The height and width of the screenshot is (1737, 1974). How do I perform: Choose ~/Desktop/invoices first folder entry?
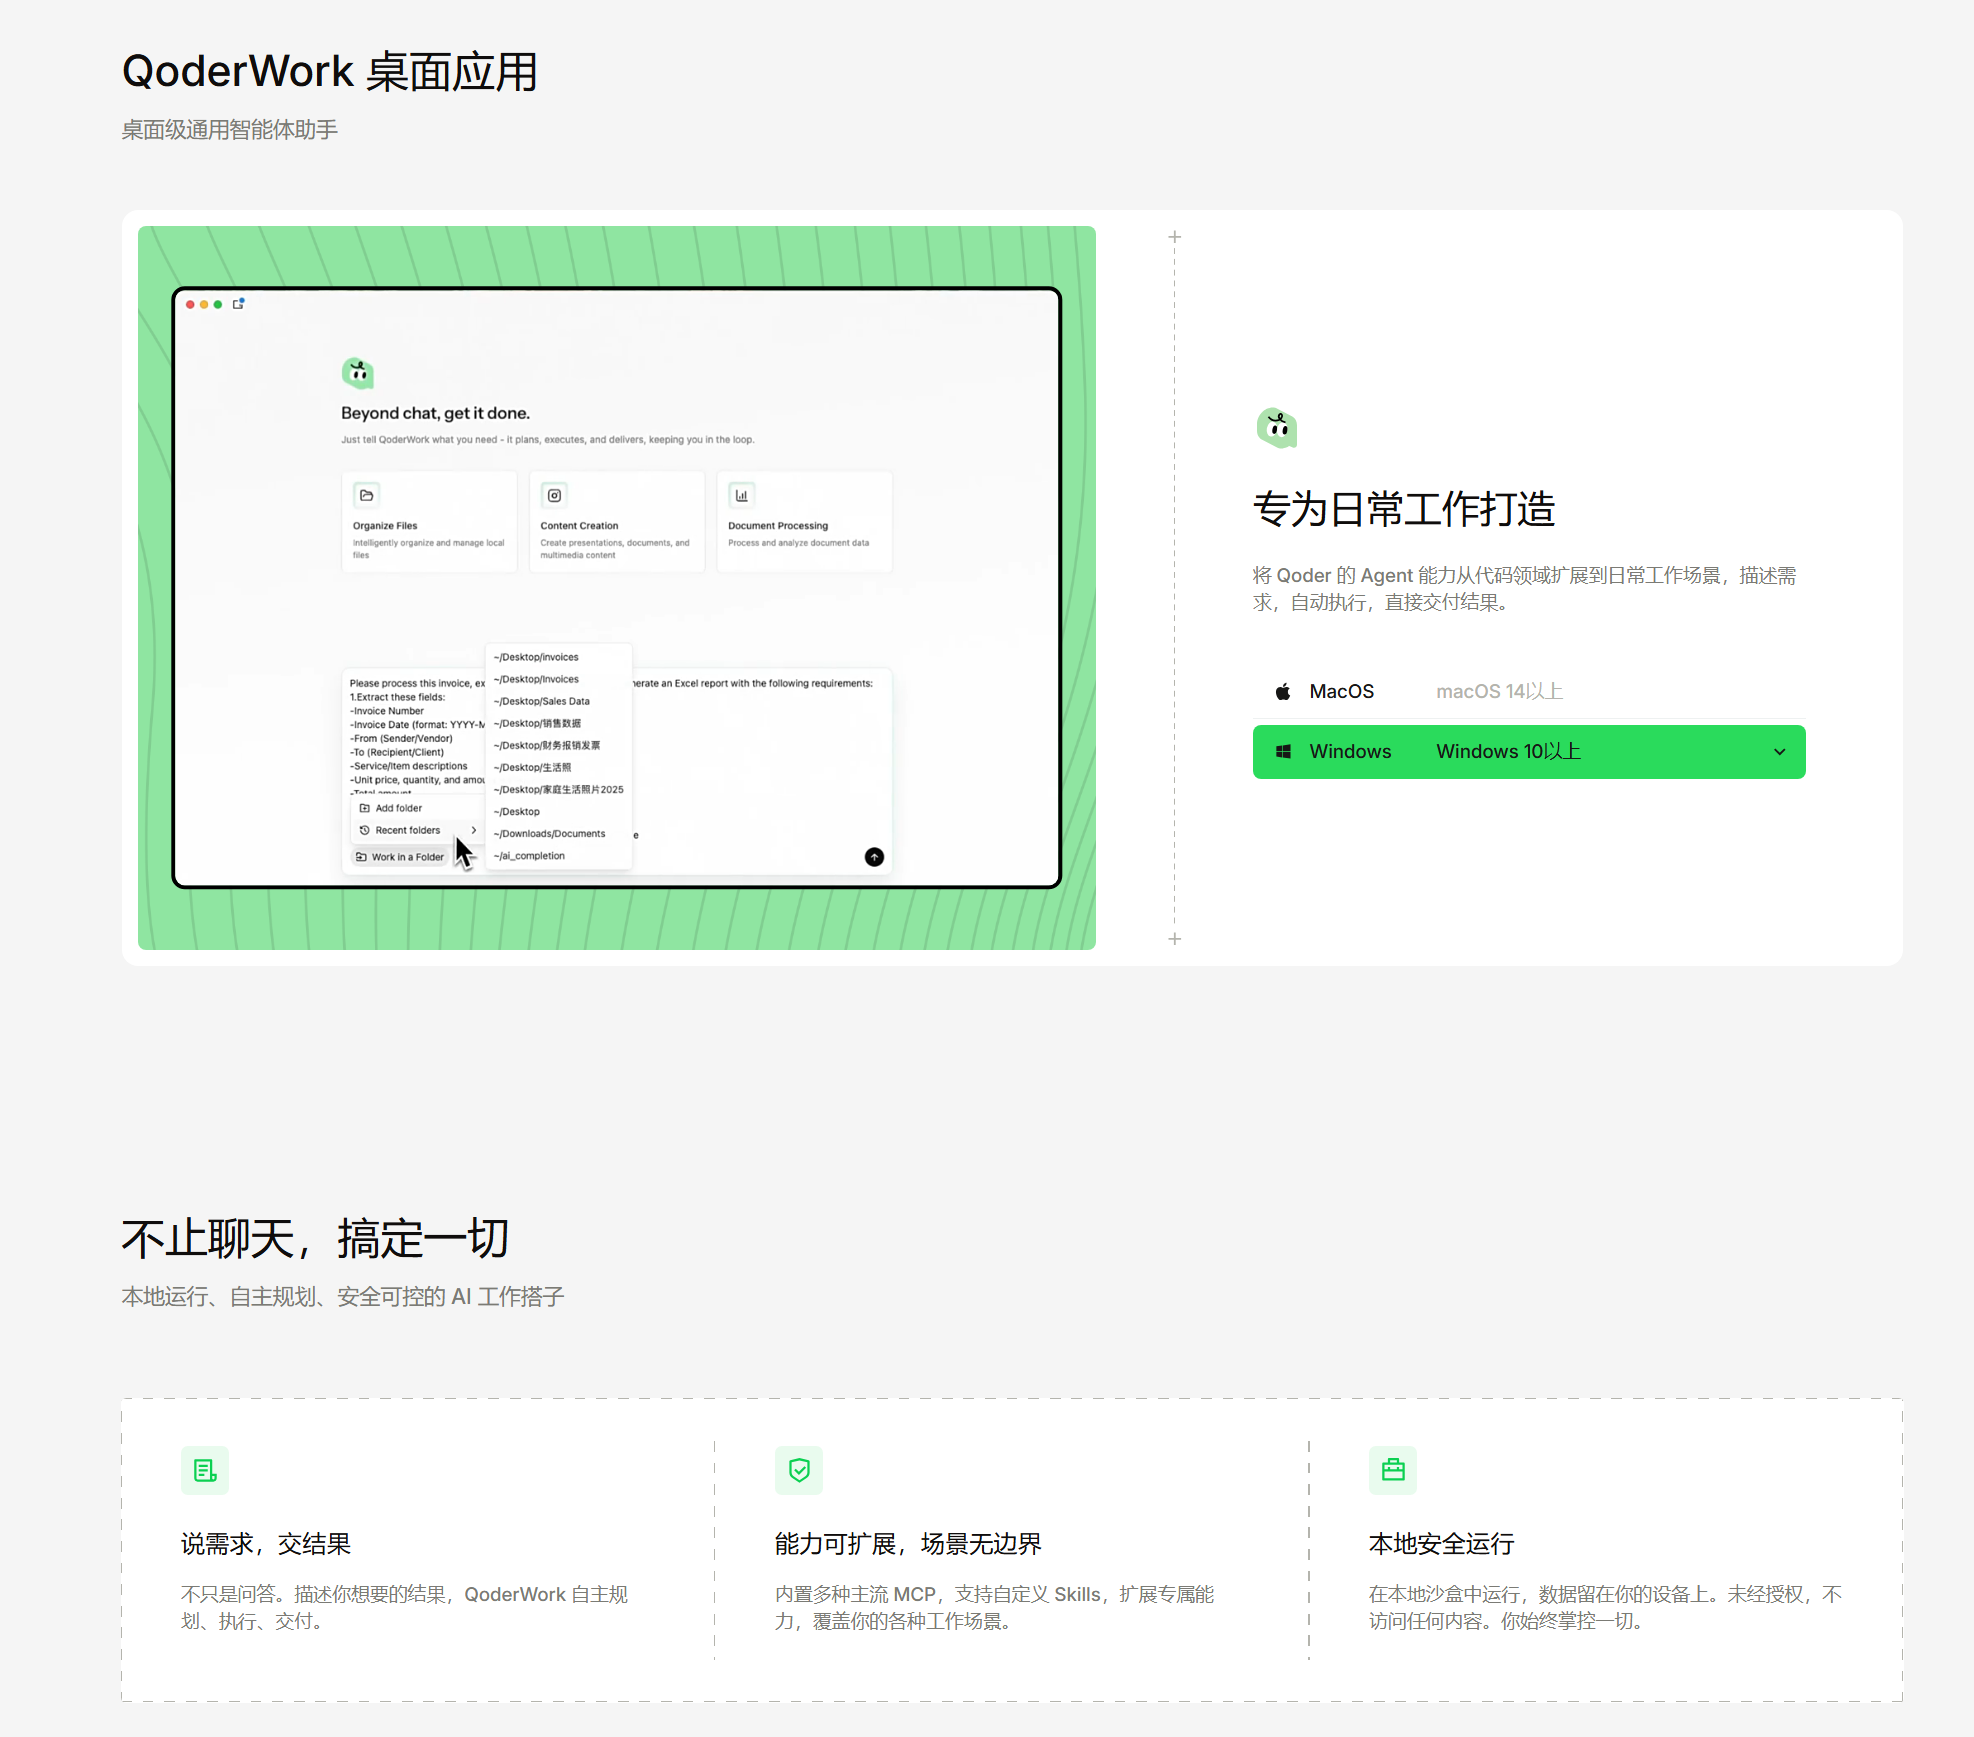536,657
